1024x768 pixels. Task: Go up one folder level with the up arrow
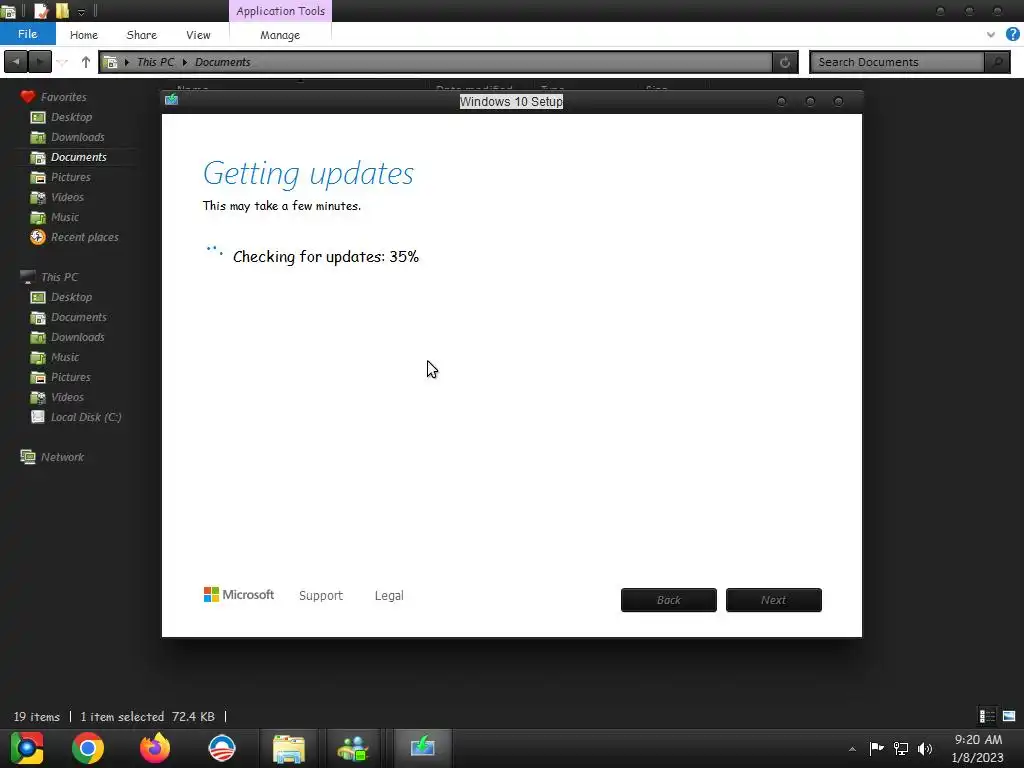pyautogui.click(x=86, y=62)
